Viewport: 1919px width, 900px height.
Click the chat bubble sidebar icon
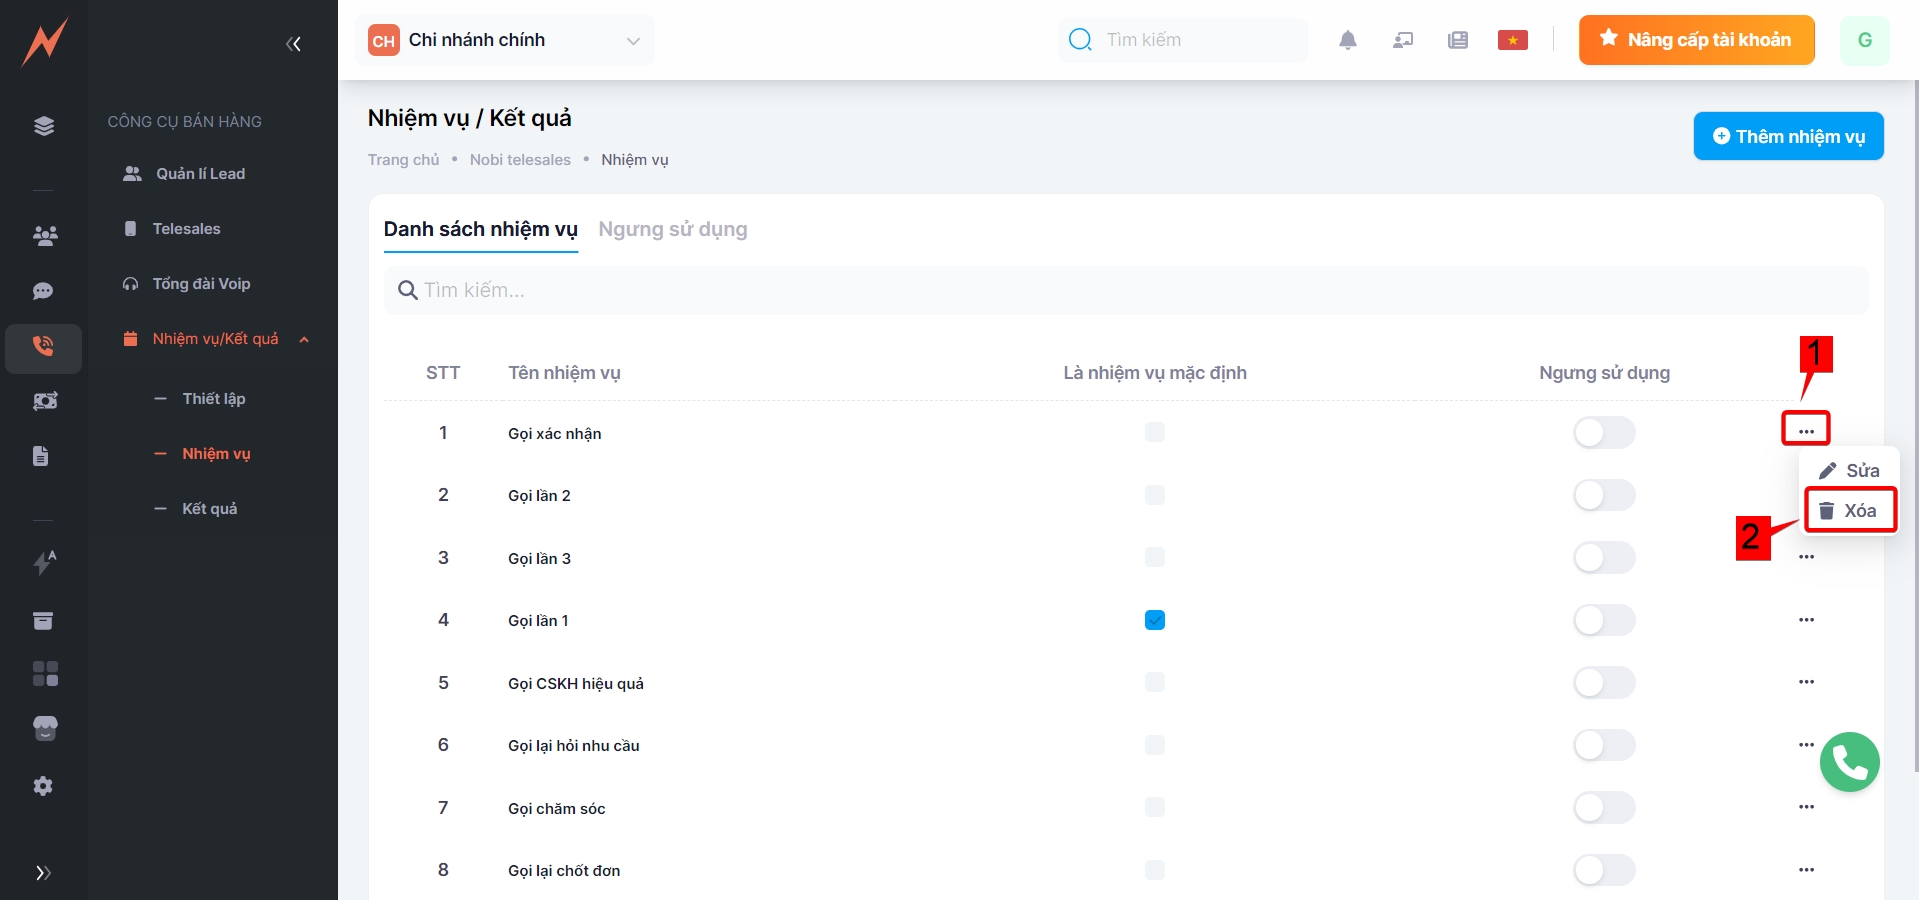(x=43, y=291)
